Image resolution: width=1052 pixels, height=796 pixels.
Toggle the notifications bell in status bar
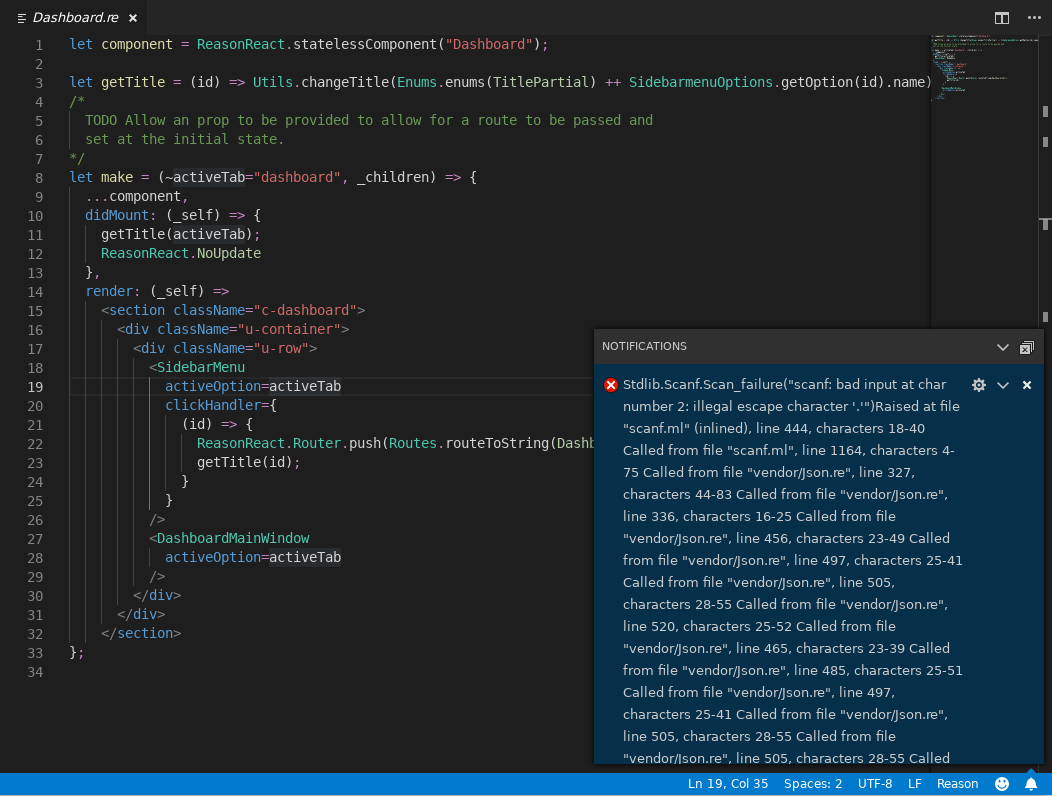click(x=1031, y=784)
